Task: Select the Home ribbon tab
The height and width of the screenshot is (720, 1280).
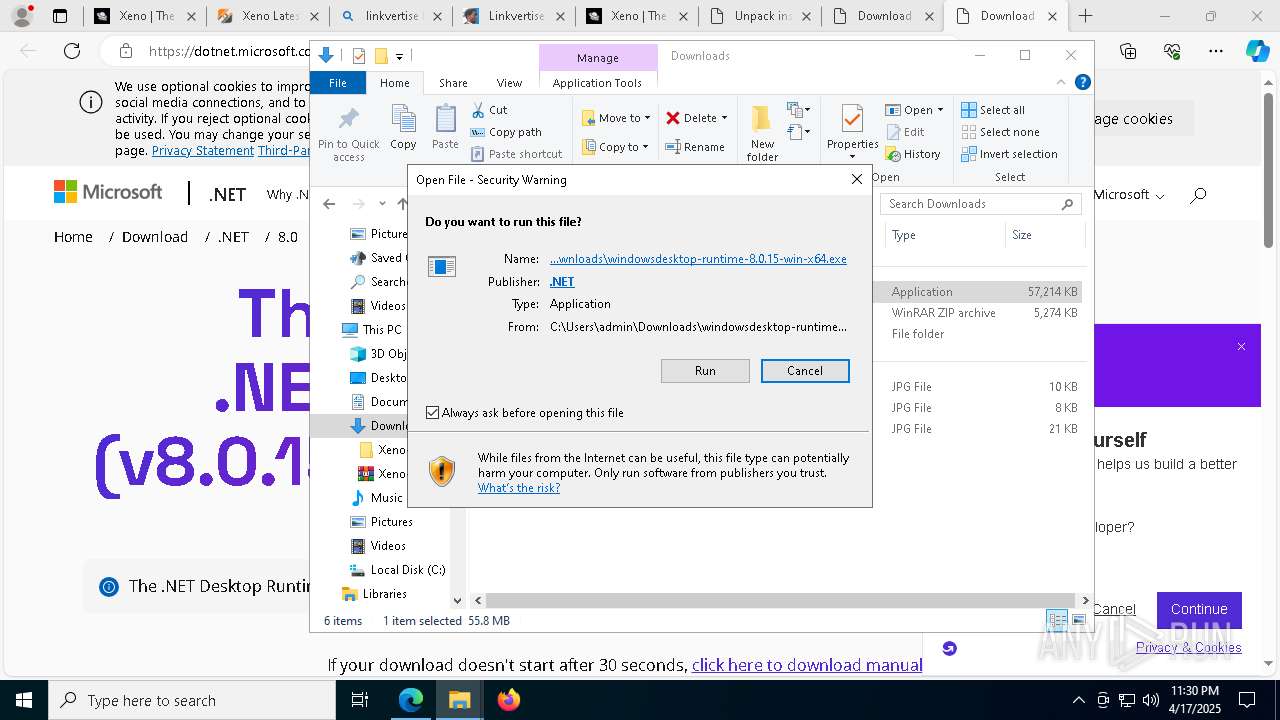Action: (395, 83)
